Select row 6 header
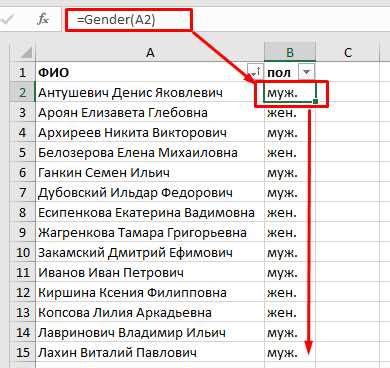390x368 pixels. 22,172
